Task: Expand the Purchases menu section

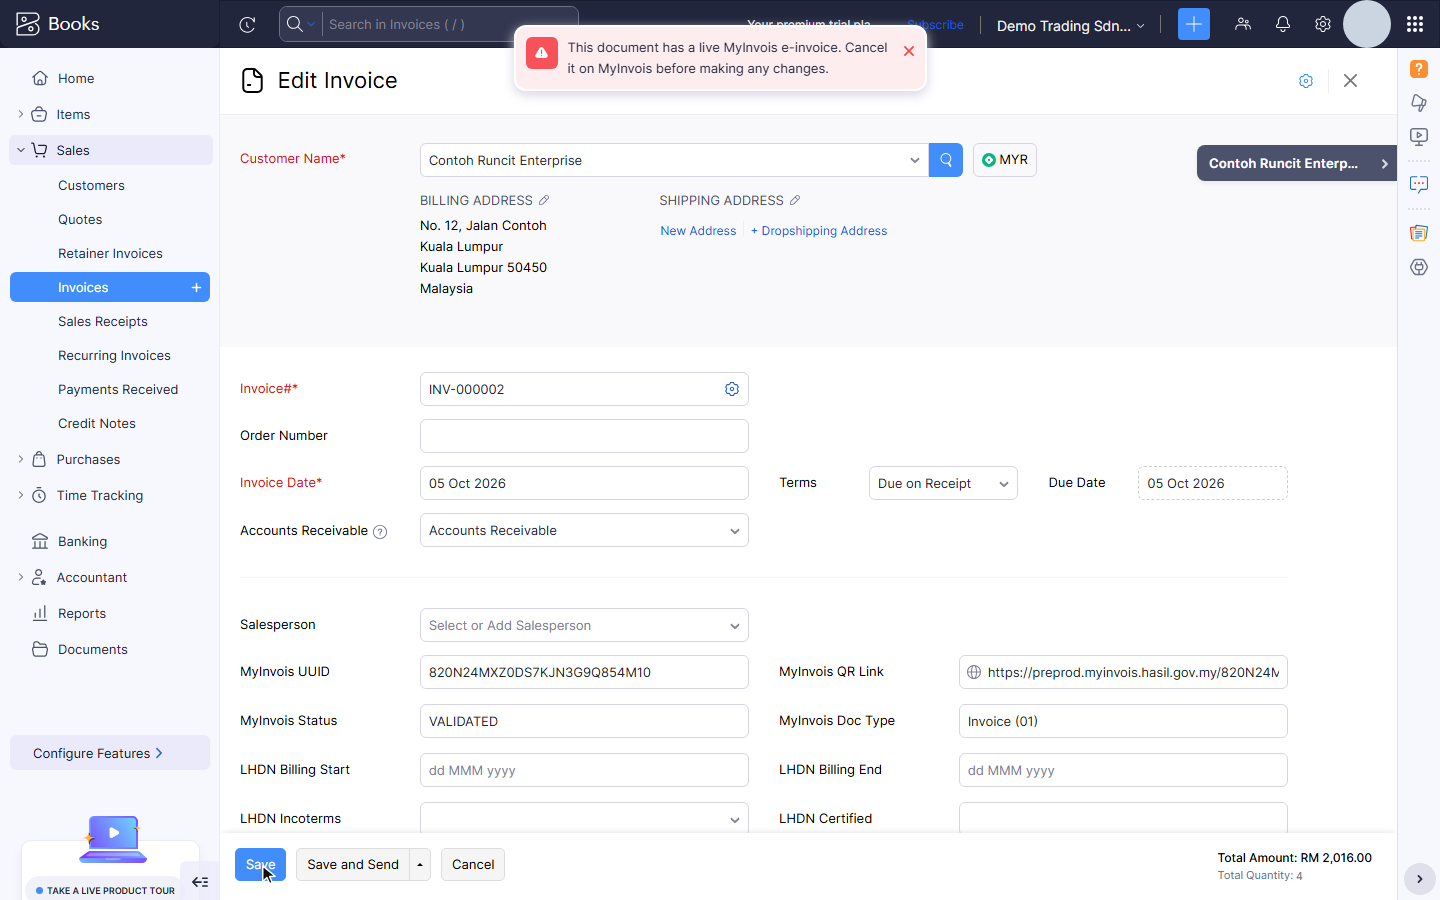Action: coord(88,459)
